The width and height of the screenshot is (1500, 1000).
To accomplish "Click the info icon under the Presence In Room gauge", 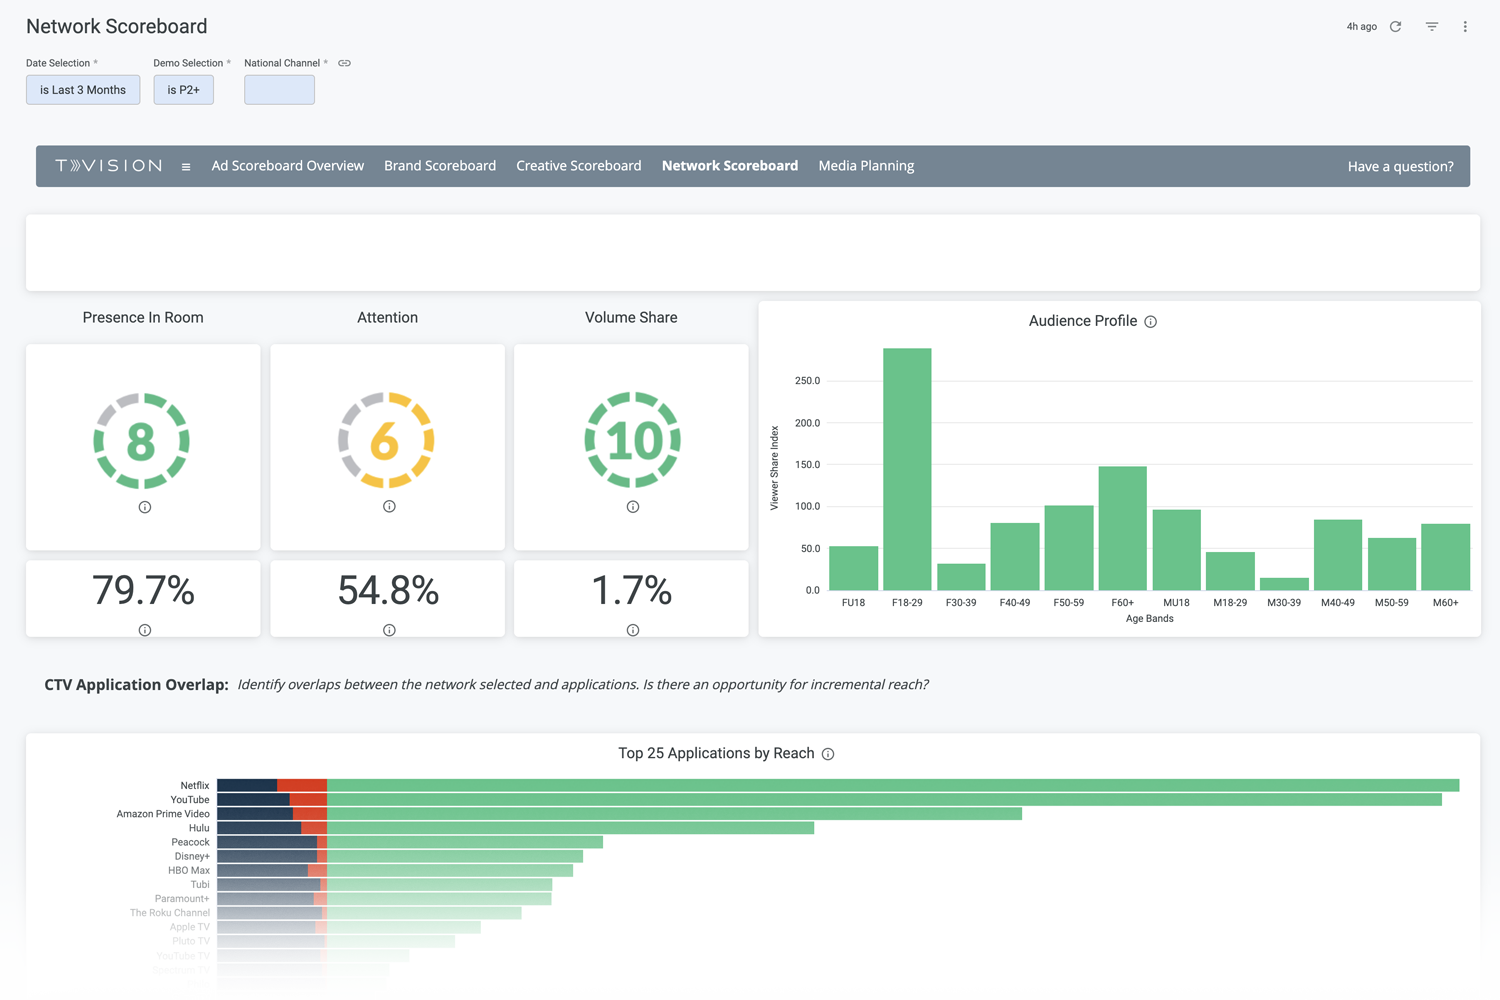I will pyautogui.click(x=144, y=507).
